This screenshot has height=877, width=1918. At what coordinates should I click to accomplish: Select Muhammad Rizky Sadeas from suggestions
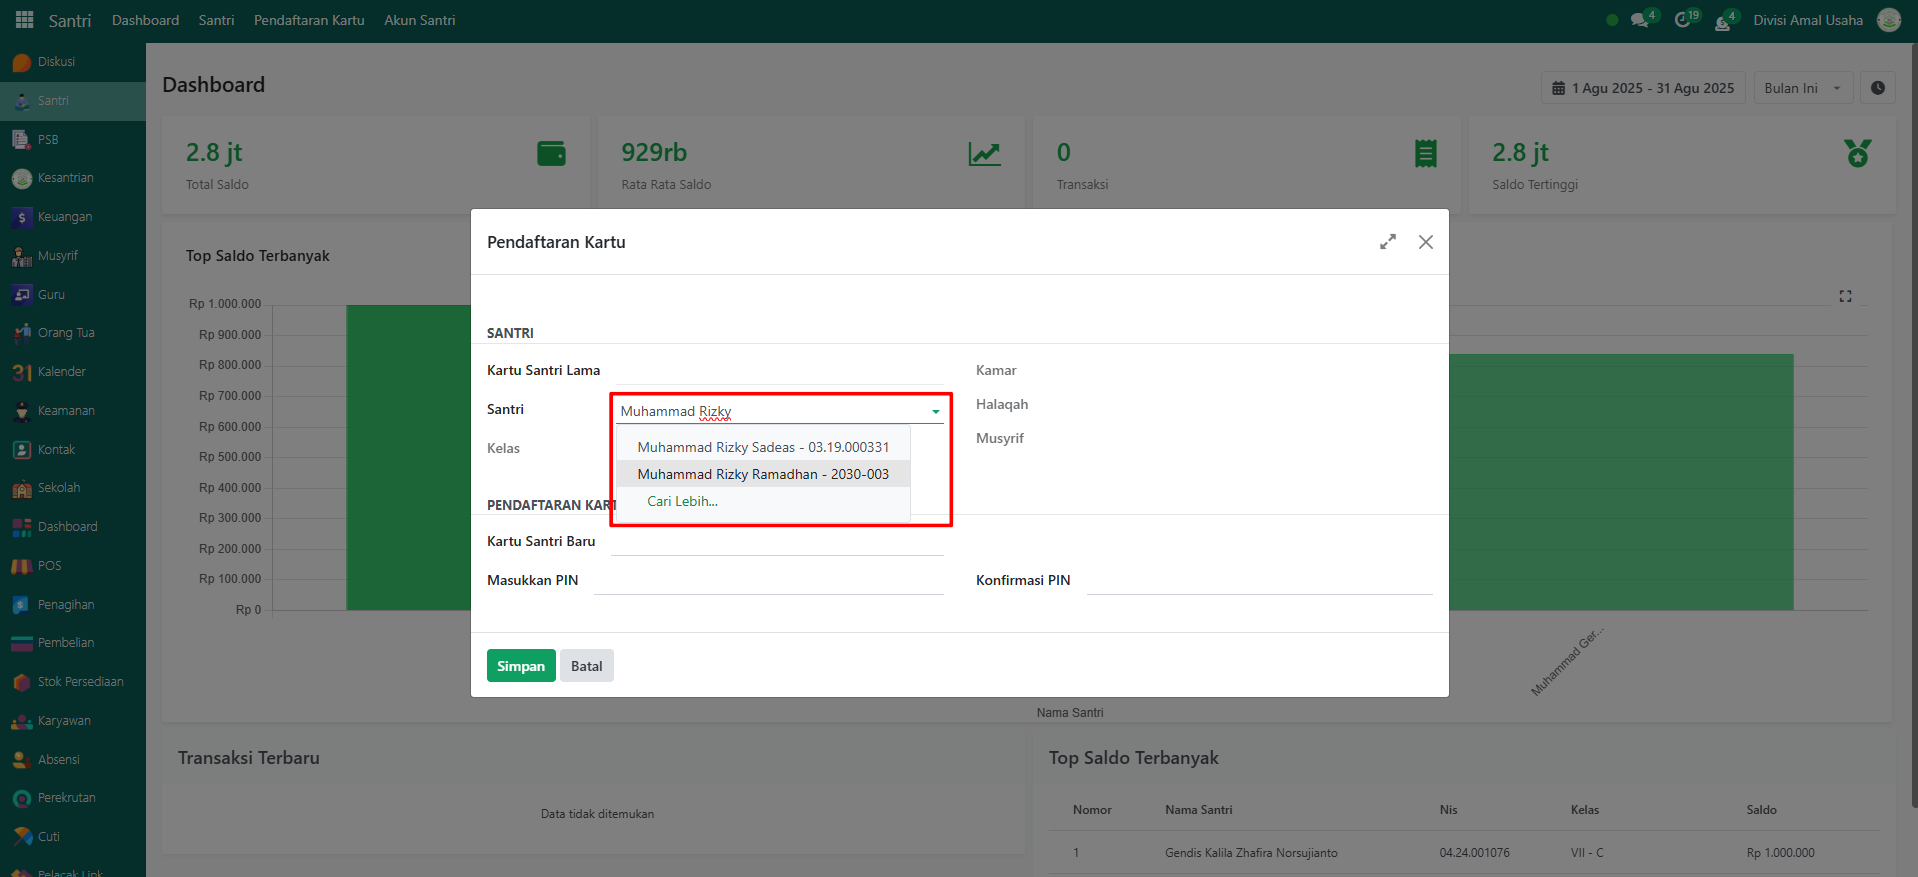pos(762,447)
